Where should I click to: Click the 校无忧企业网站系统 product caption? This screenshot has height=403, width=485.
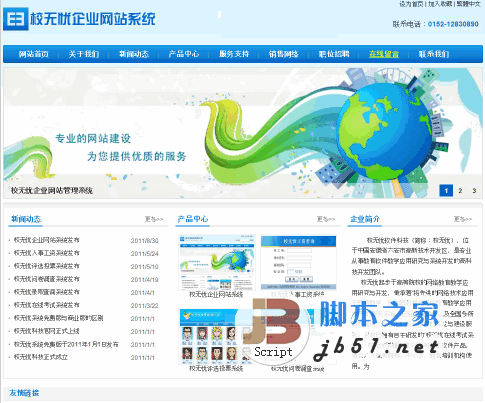[216, 295]
